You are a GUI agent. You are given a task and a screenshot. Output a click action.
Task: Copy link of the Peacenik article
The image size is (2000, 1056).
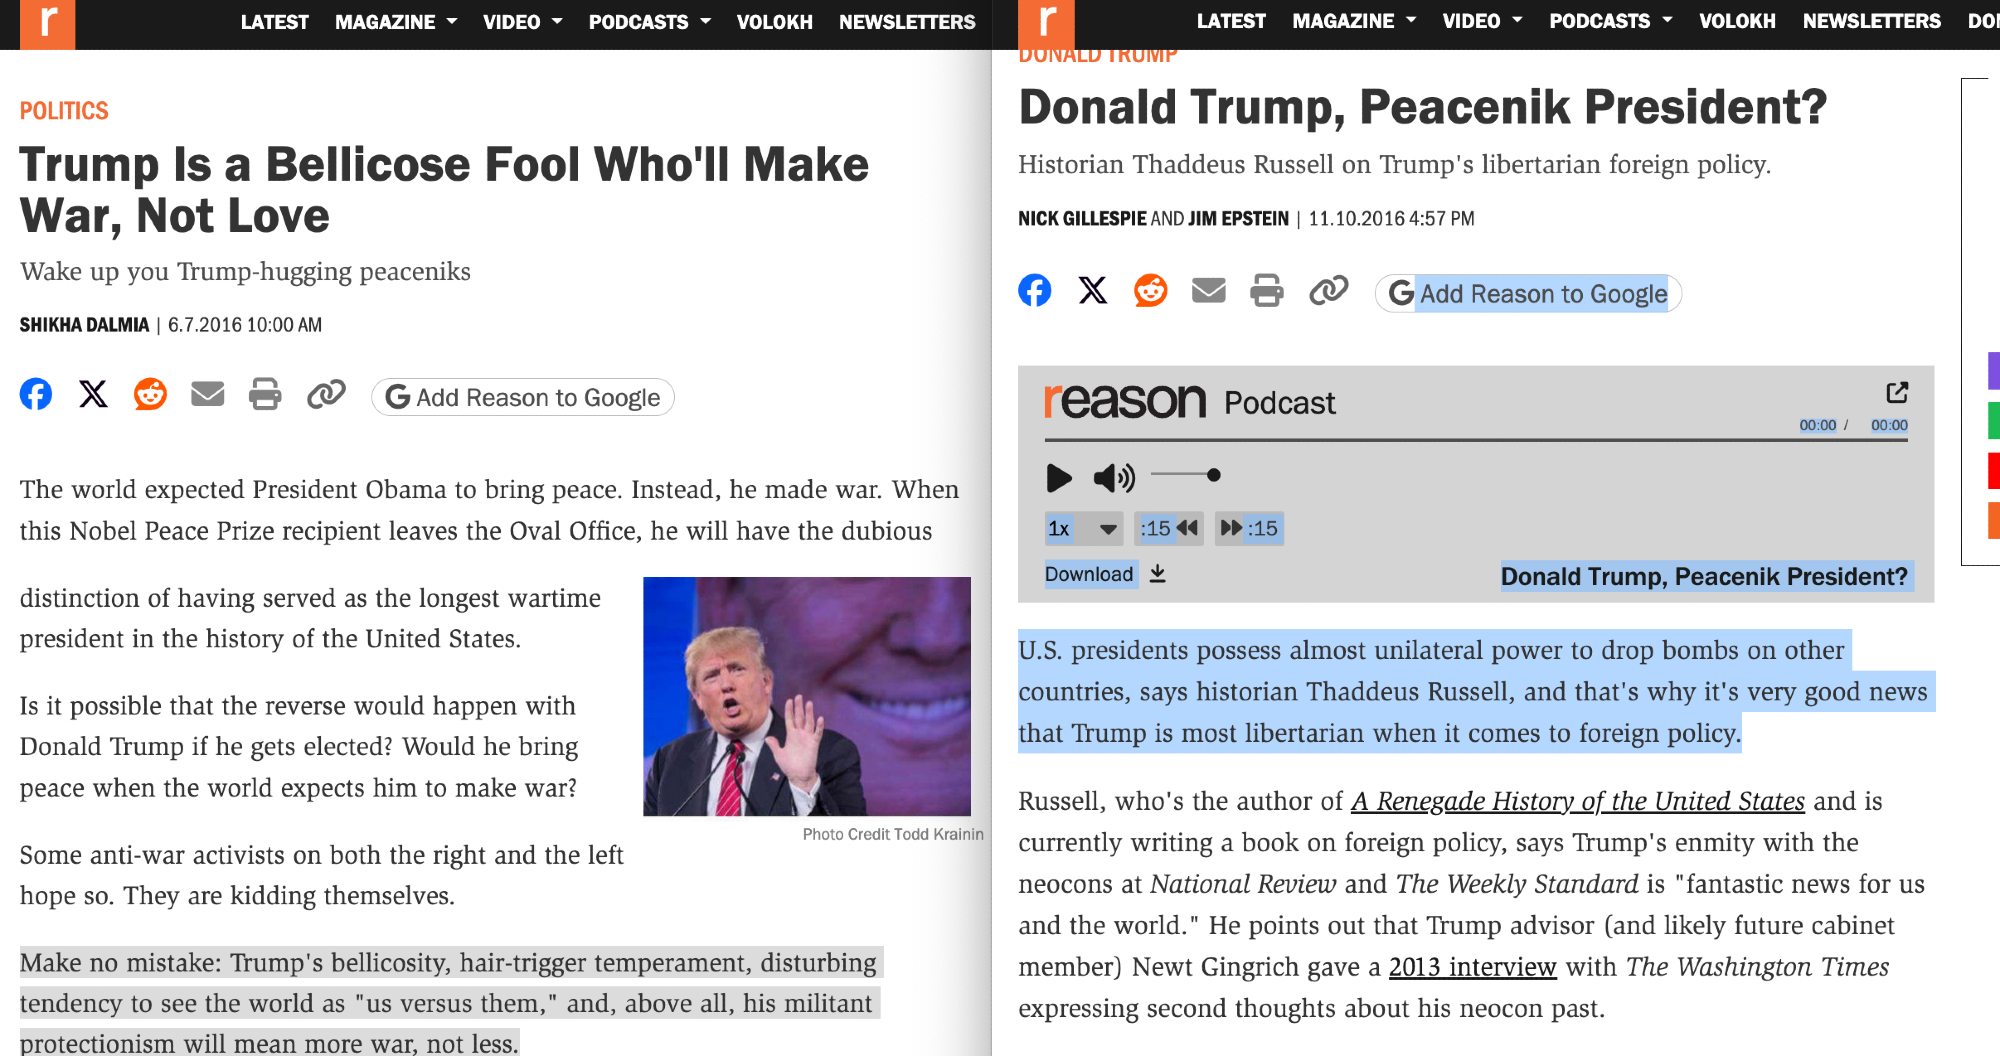point(1328,291)
